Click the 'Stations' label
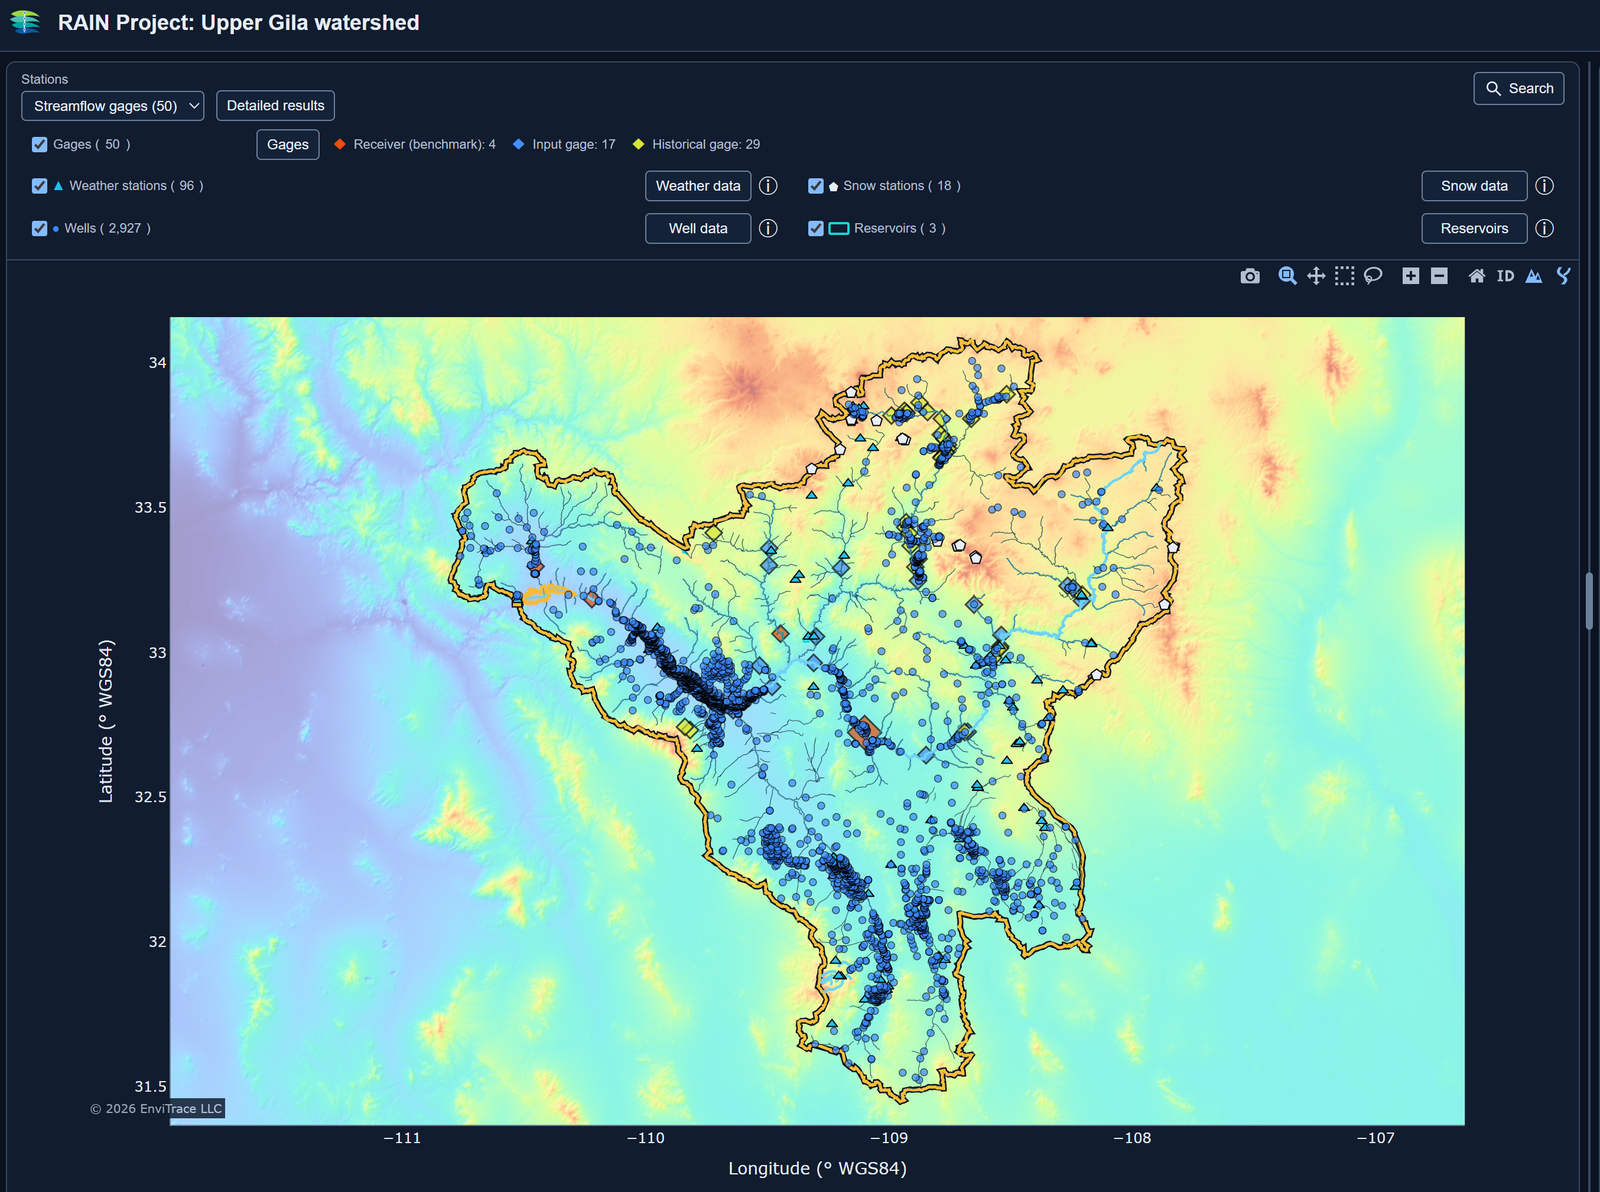Viewport: 1600px width, 1192px height. coord(44,79)
